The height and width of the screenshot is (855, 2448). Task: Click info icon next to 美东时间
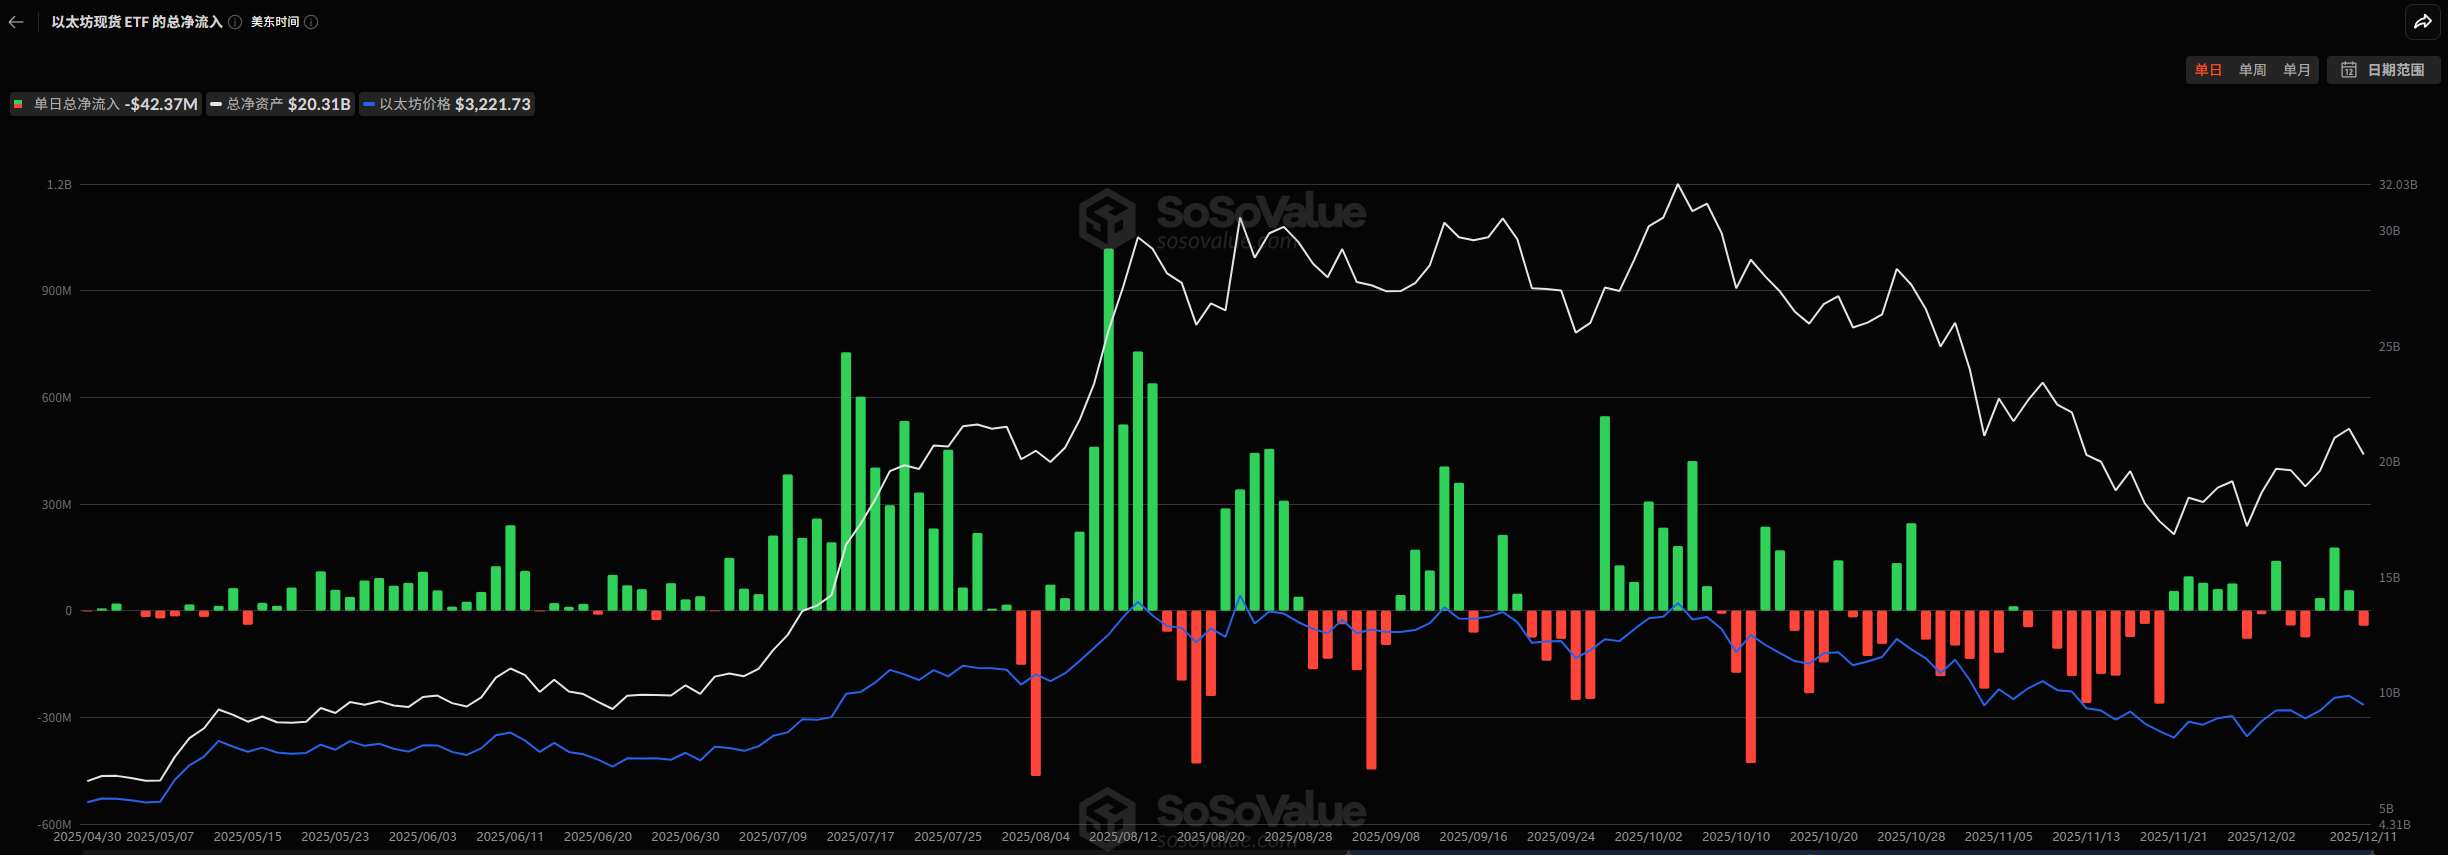click(311, 22)
